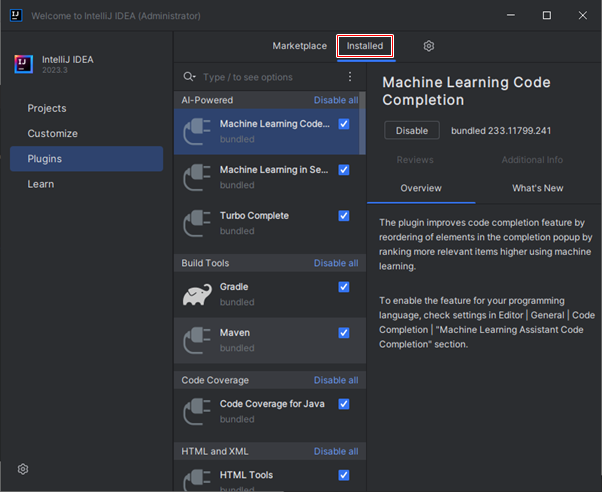Click the IntelliJ IDEA logo in sidebar

point(24,64)
